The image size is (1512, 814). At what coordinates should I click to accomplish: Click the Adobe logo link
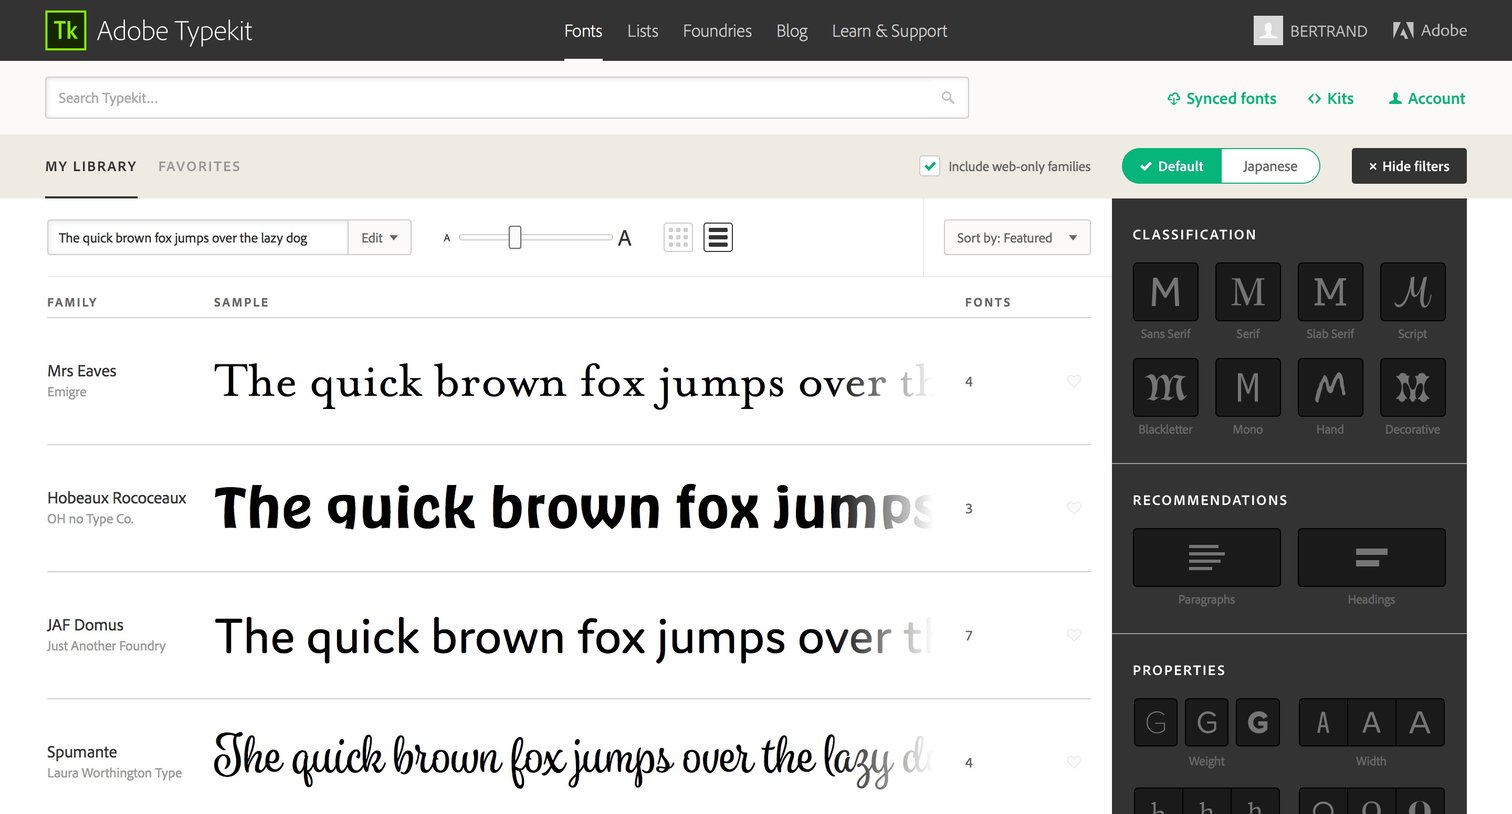tap(1430, 31)
